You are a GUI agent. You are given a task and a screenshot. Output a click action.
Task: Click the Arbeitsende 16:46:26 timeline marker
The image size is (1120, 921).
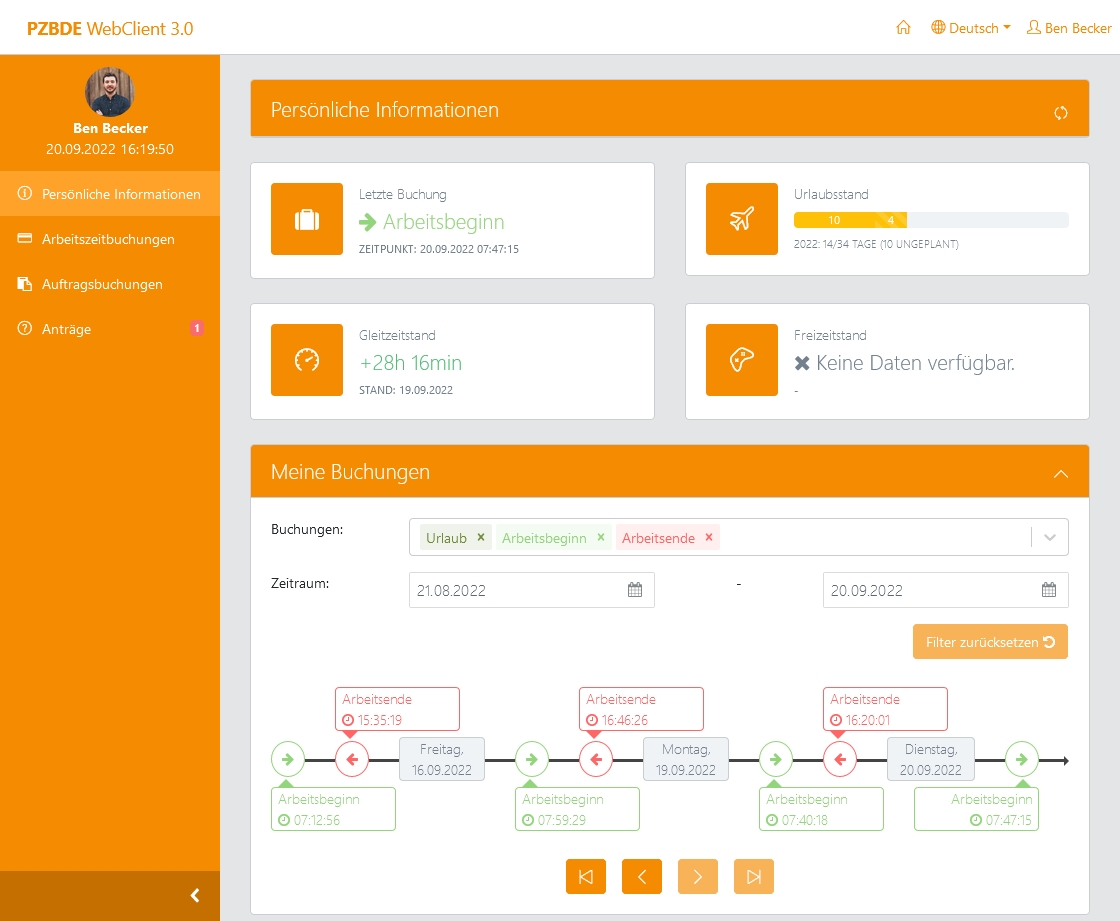596,760
